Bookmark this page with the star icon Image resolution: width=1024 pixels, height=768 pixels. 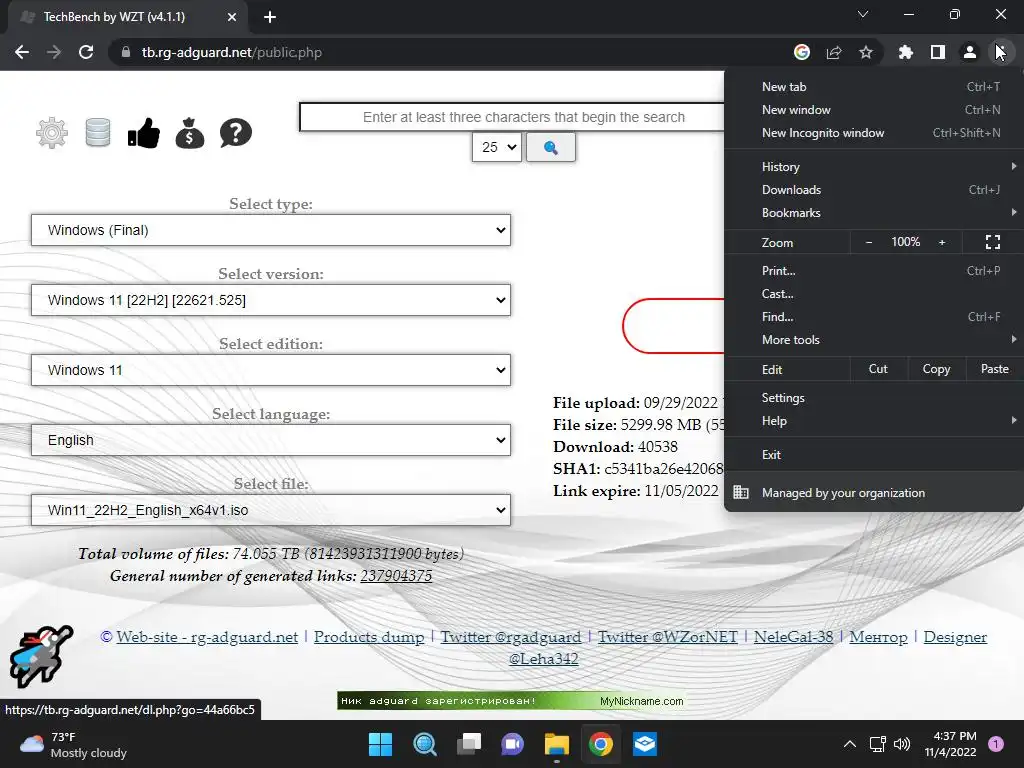[866, 52]
